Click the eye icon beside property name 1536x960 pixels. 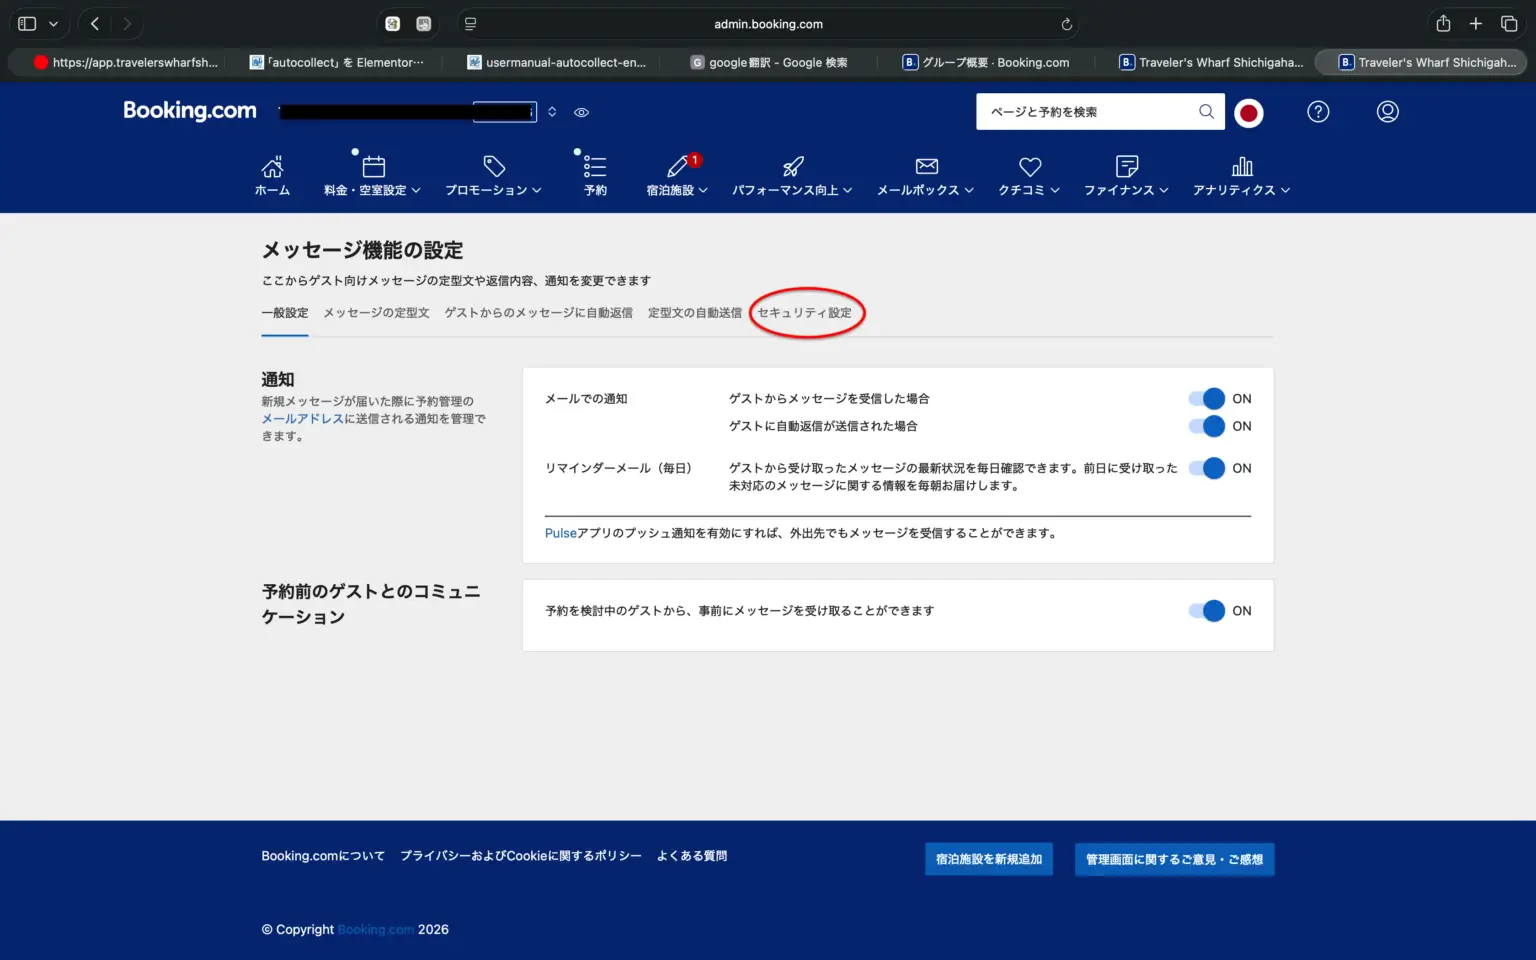tap(581, 113)
